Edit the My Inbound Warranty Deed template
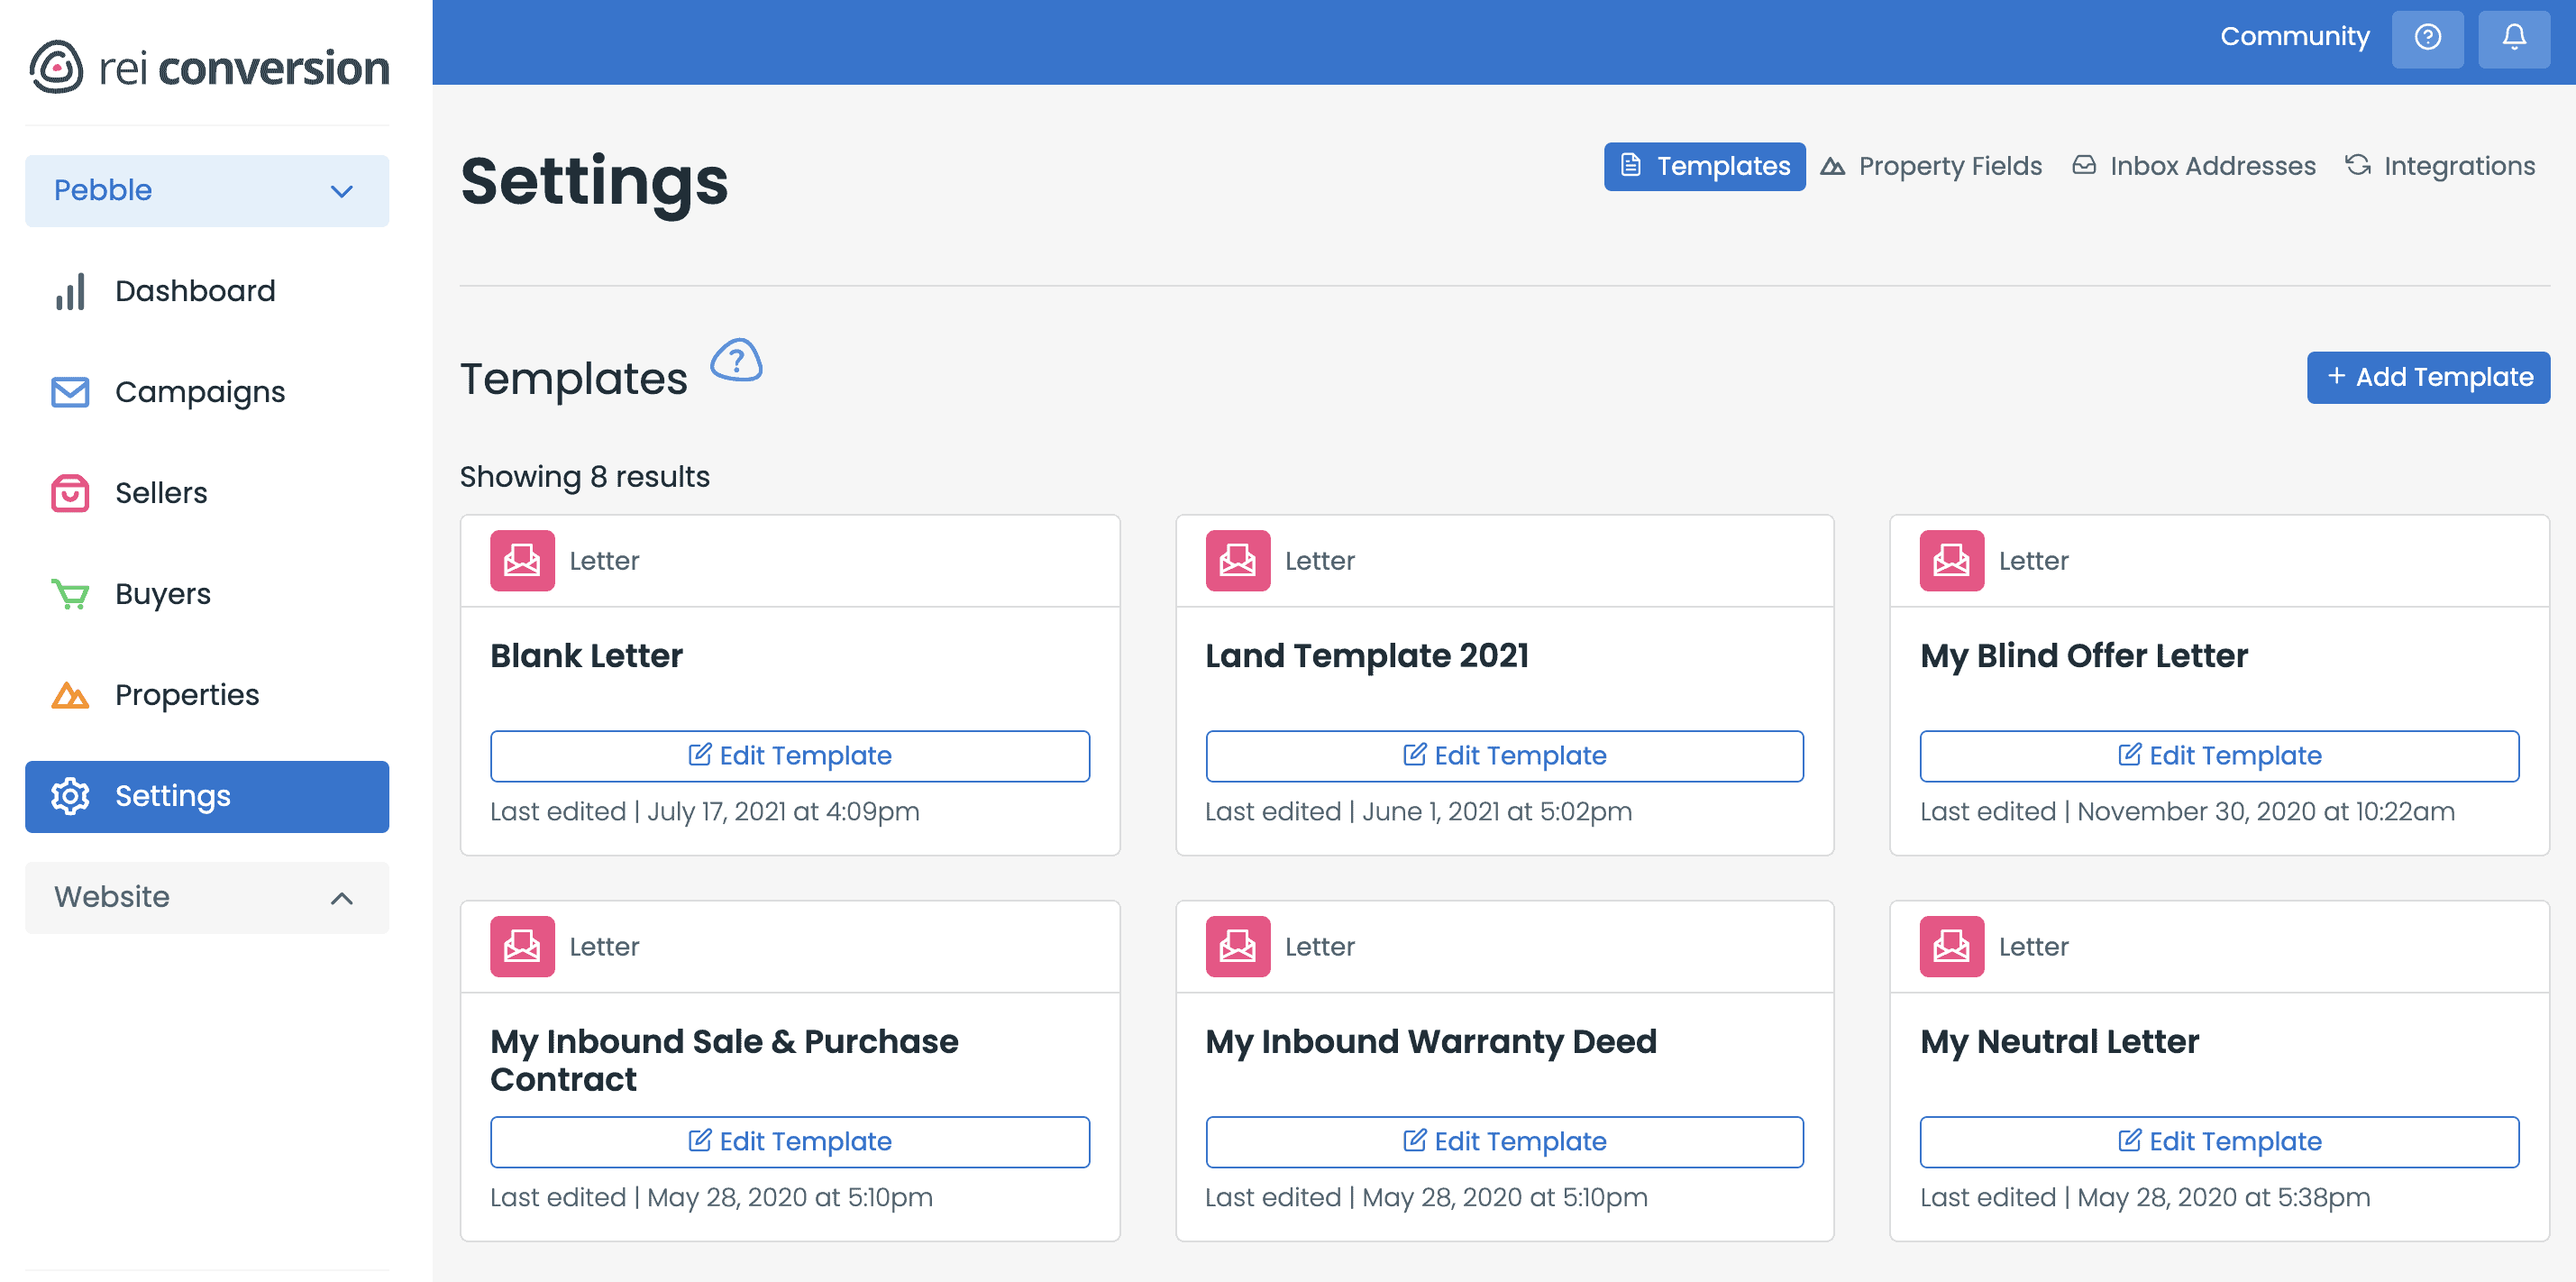 [1504, 1142]
